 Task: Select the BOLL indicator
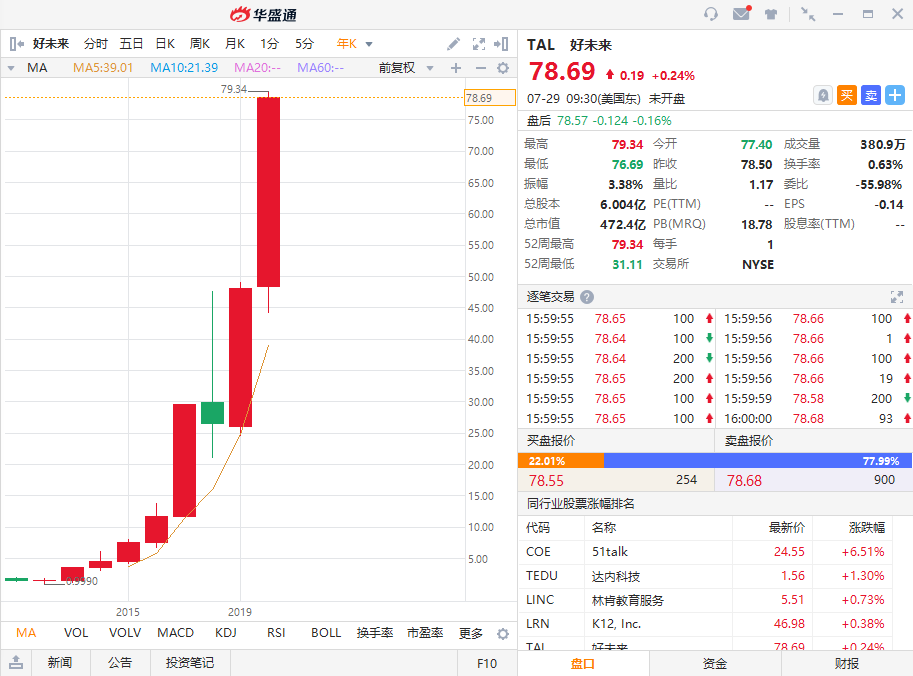325,633
